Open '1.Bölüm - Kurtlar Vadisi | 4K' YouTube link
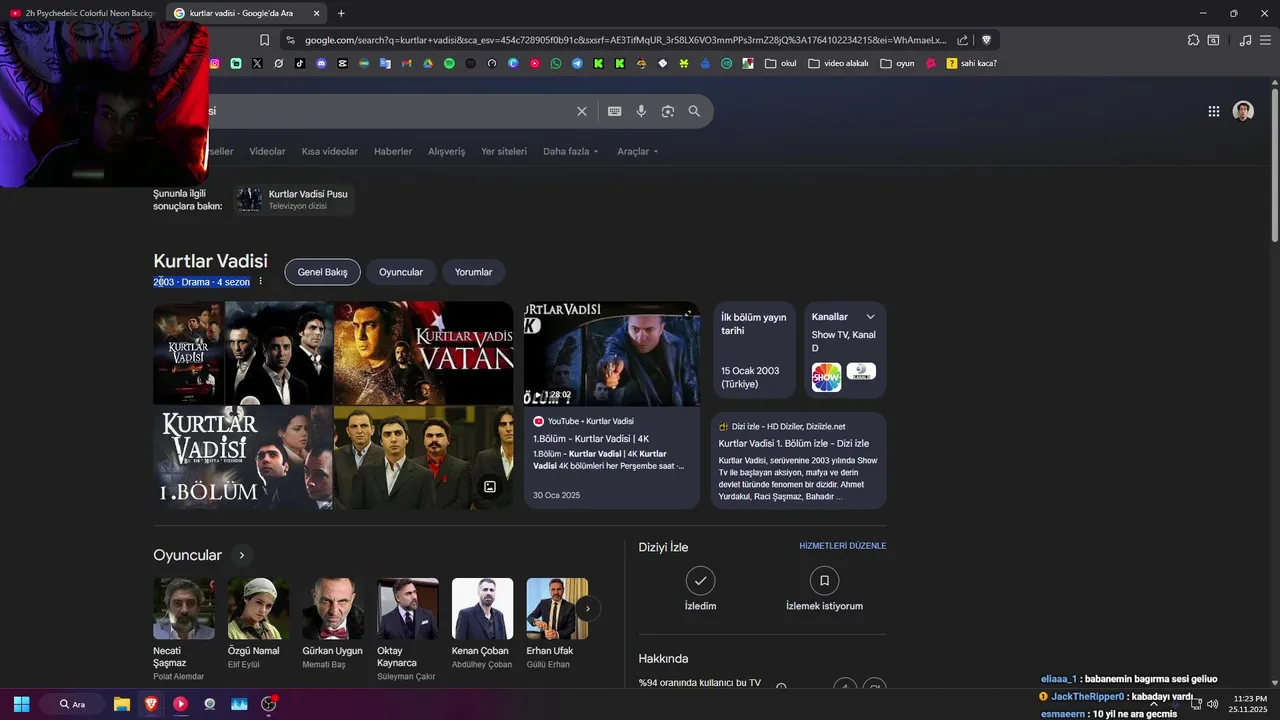This screenshot has height=720, width=1280. (x=591, y=439)
